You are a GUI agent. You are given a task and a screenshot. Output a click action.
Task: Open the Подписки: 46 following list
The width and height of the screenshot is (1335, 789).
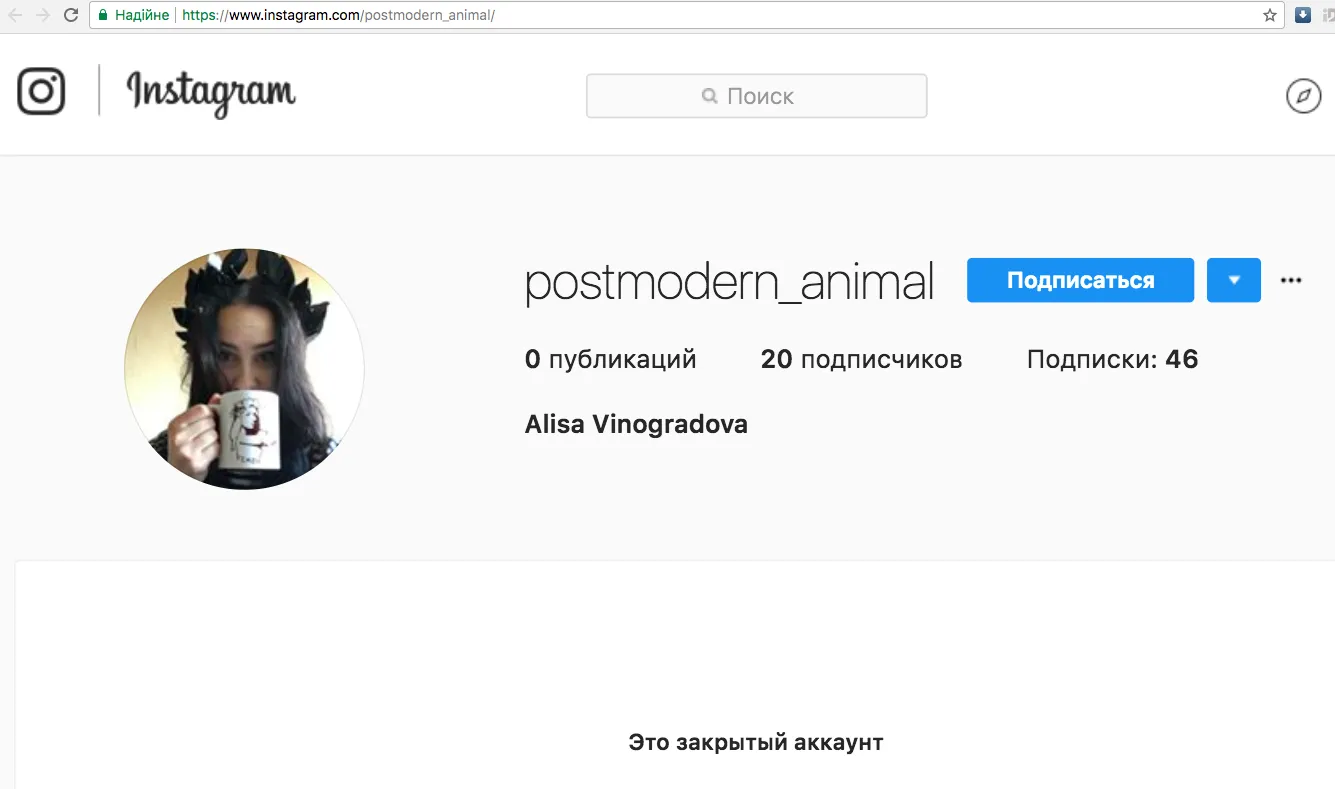pyautogui.click(x=1112, y=359)
